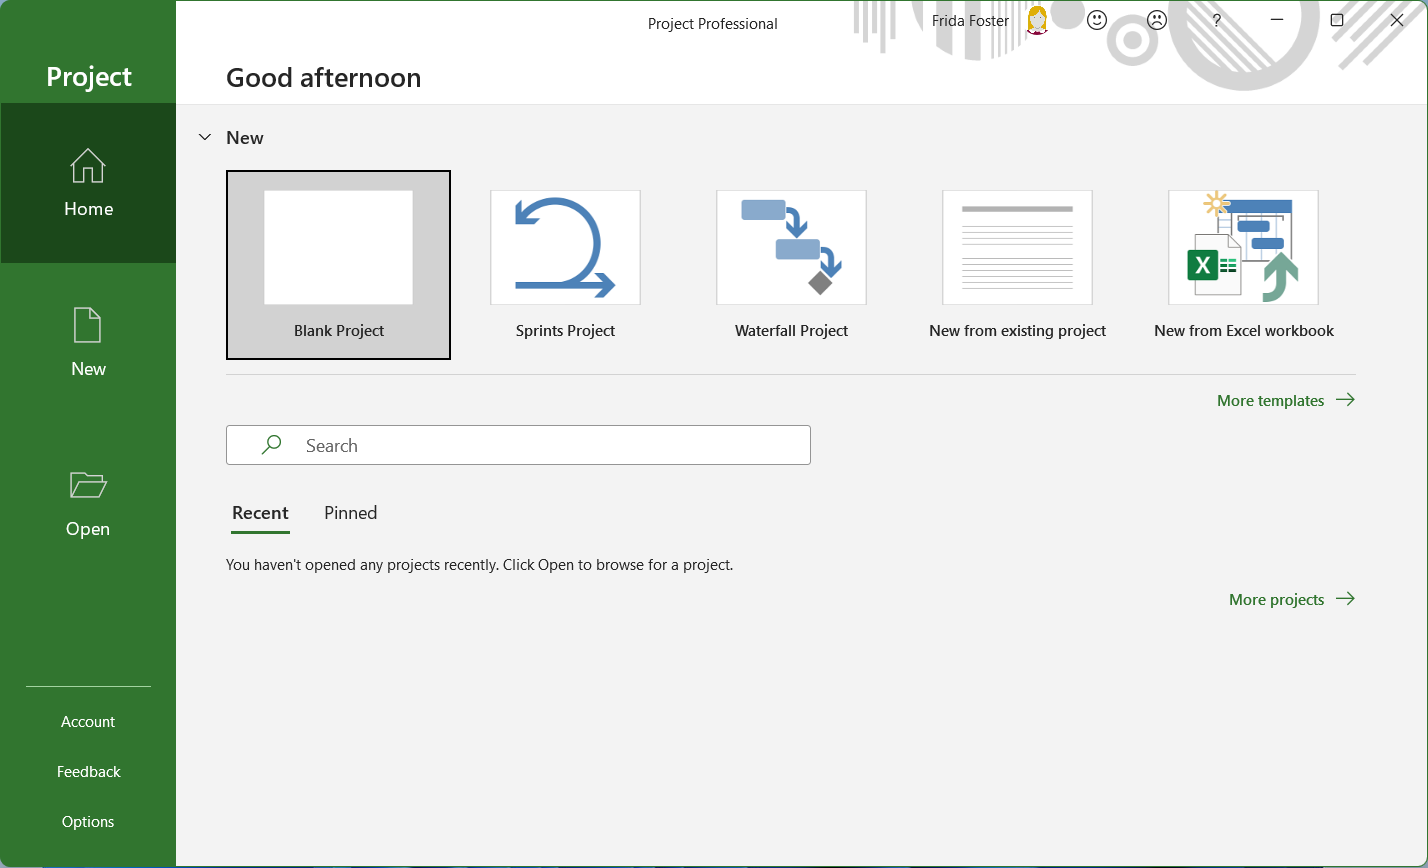The height and width of the screenshot is (868, 1428).
Task: Click the smiley face feedback icon
Action: 1097,20
